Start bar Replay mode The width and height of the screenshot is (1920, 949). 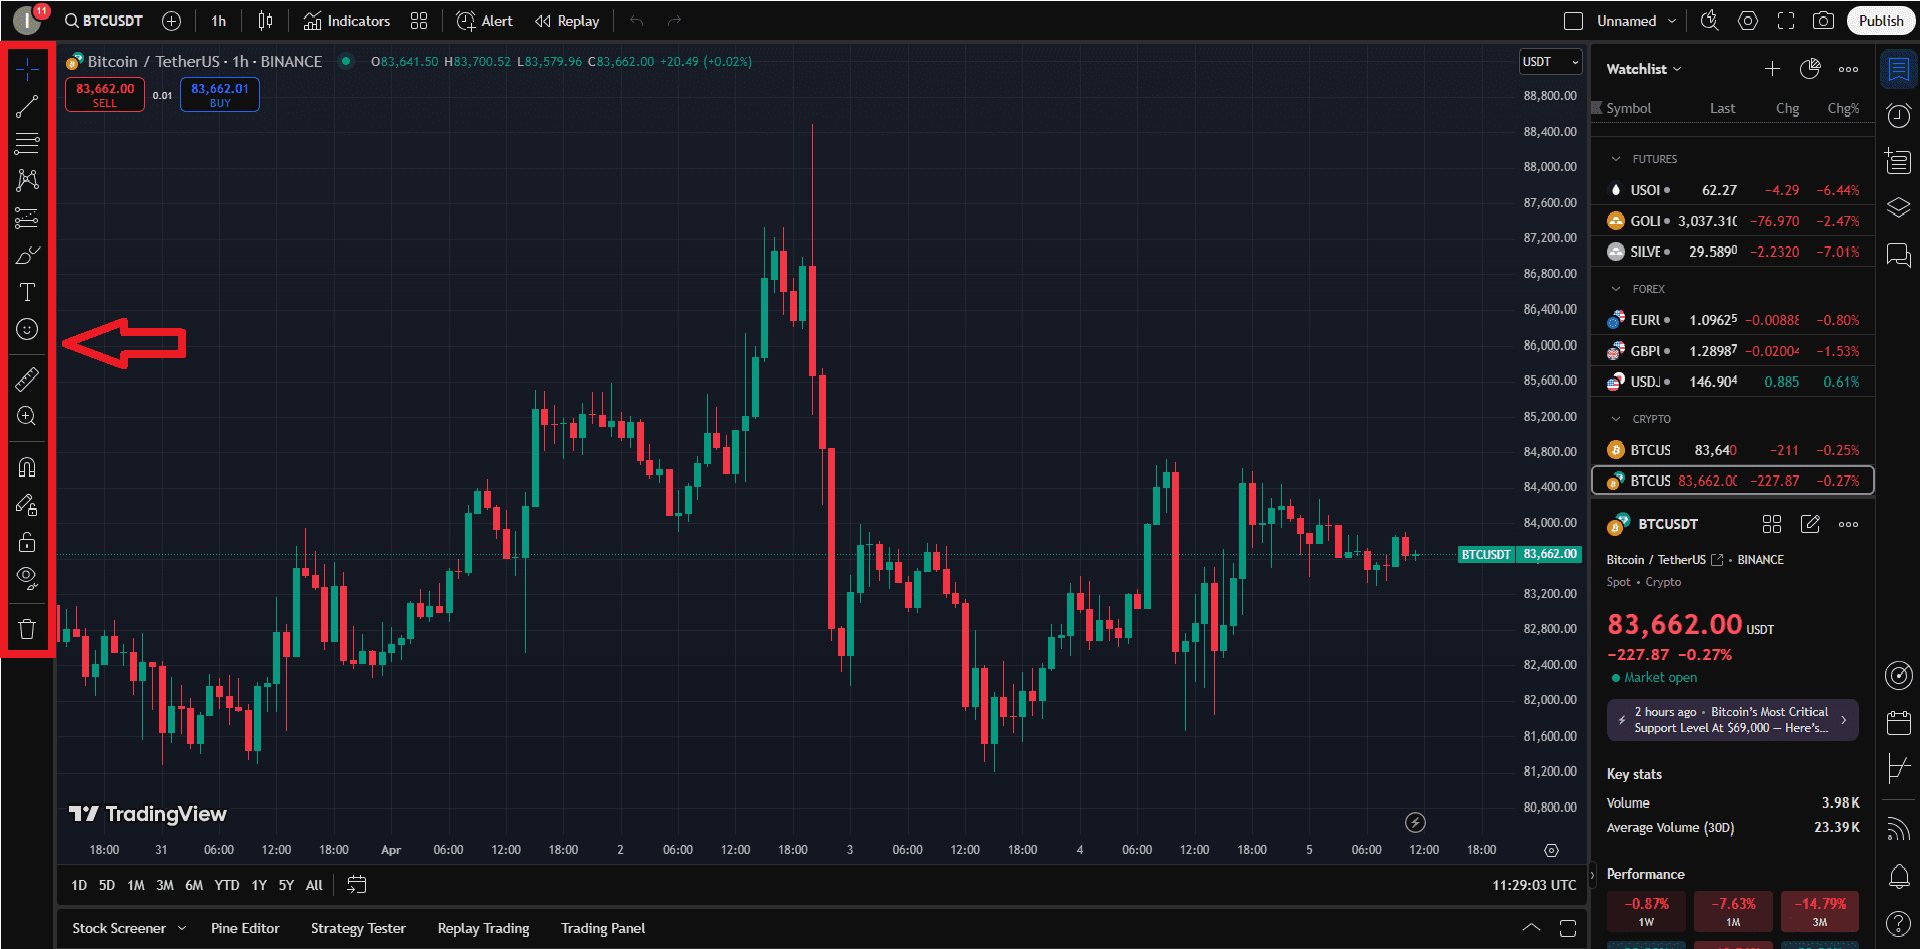point(567,21)
